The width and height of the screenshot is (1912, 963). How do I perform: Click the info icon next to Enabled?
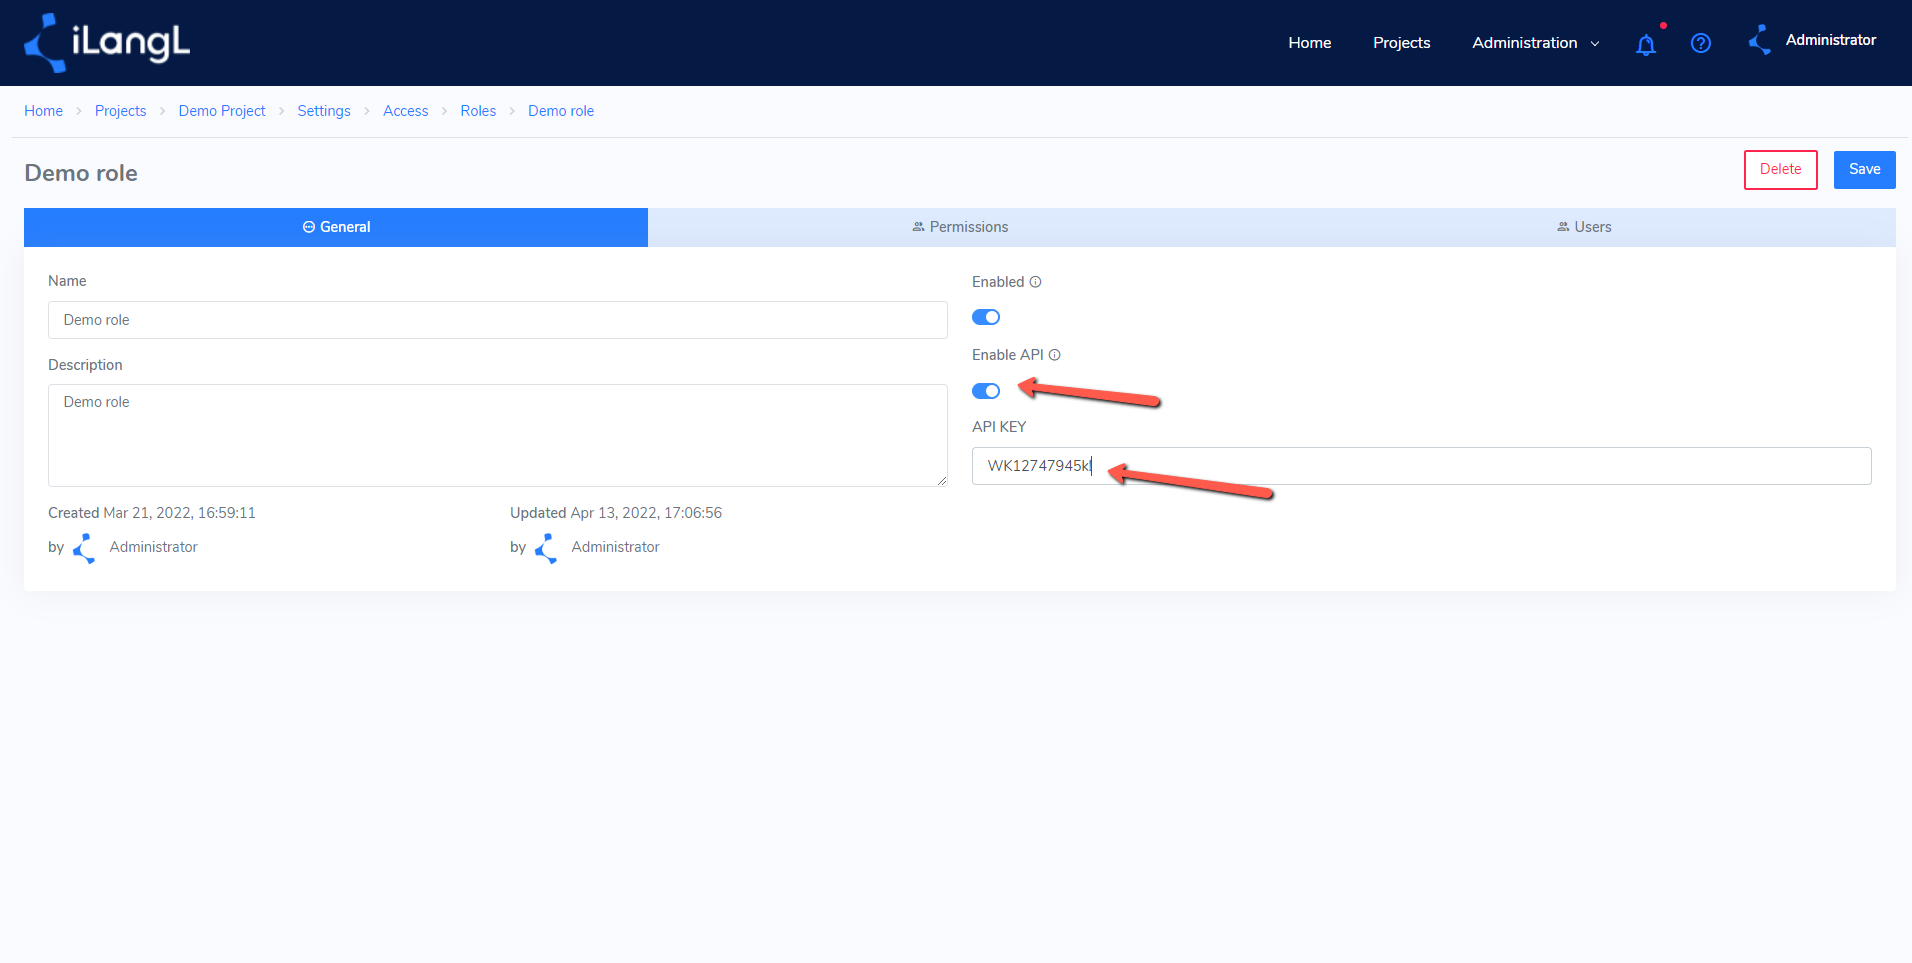pyautogui.click(x=1036, y=282)
